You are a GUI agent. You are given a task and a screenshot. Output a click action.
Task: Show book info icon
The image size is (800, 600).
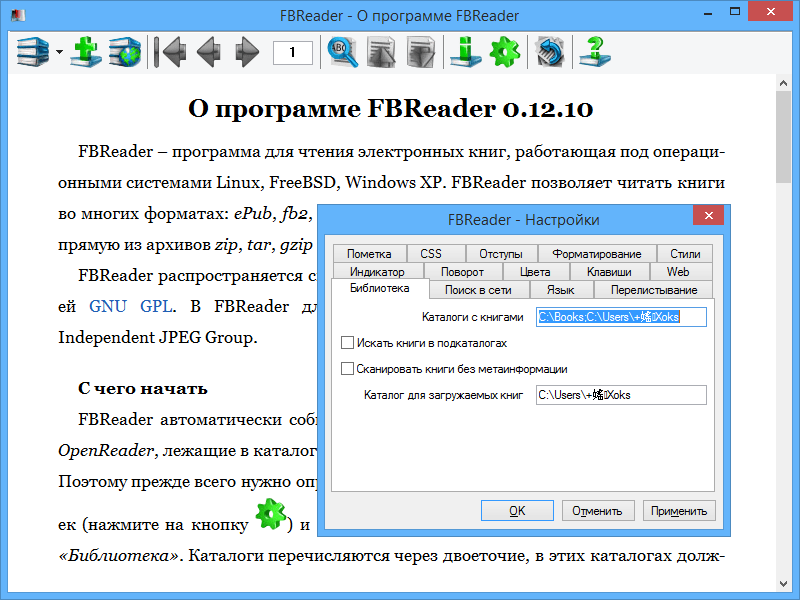click(x=465, y=52)
